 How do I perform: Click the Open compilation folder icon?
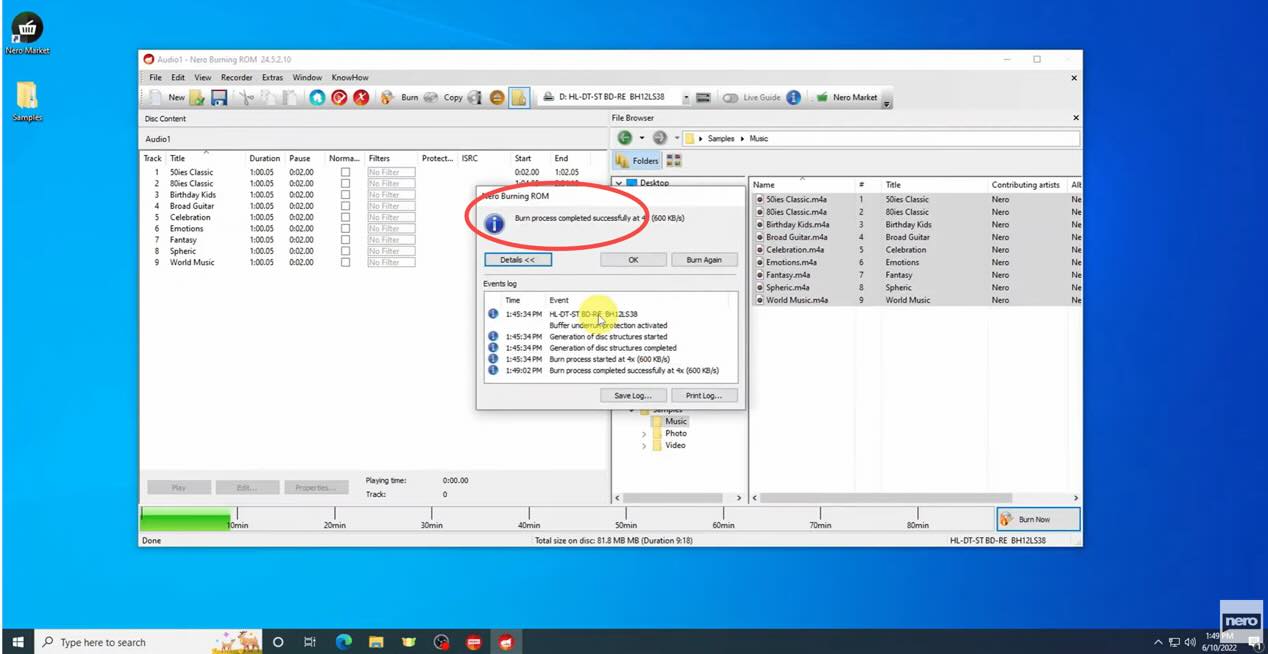pyautogui.click(x=198, y=97)
